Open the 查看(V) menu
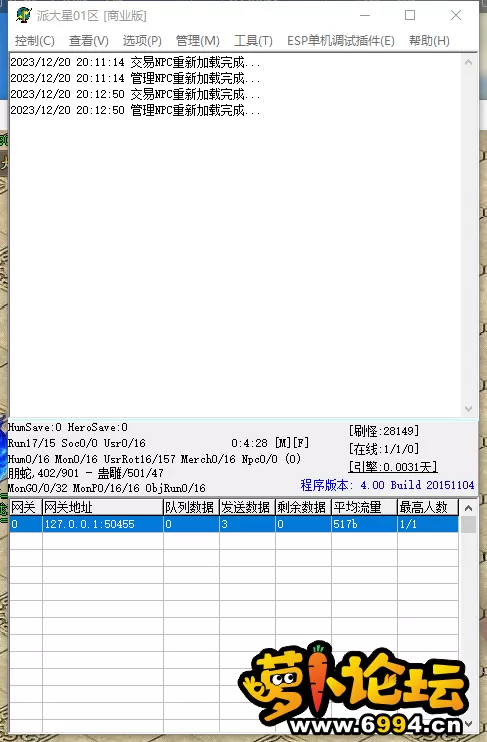Viewport: 487px width, 742px height. (89, 41)
